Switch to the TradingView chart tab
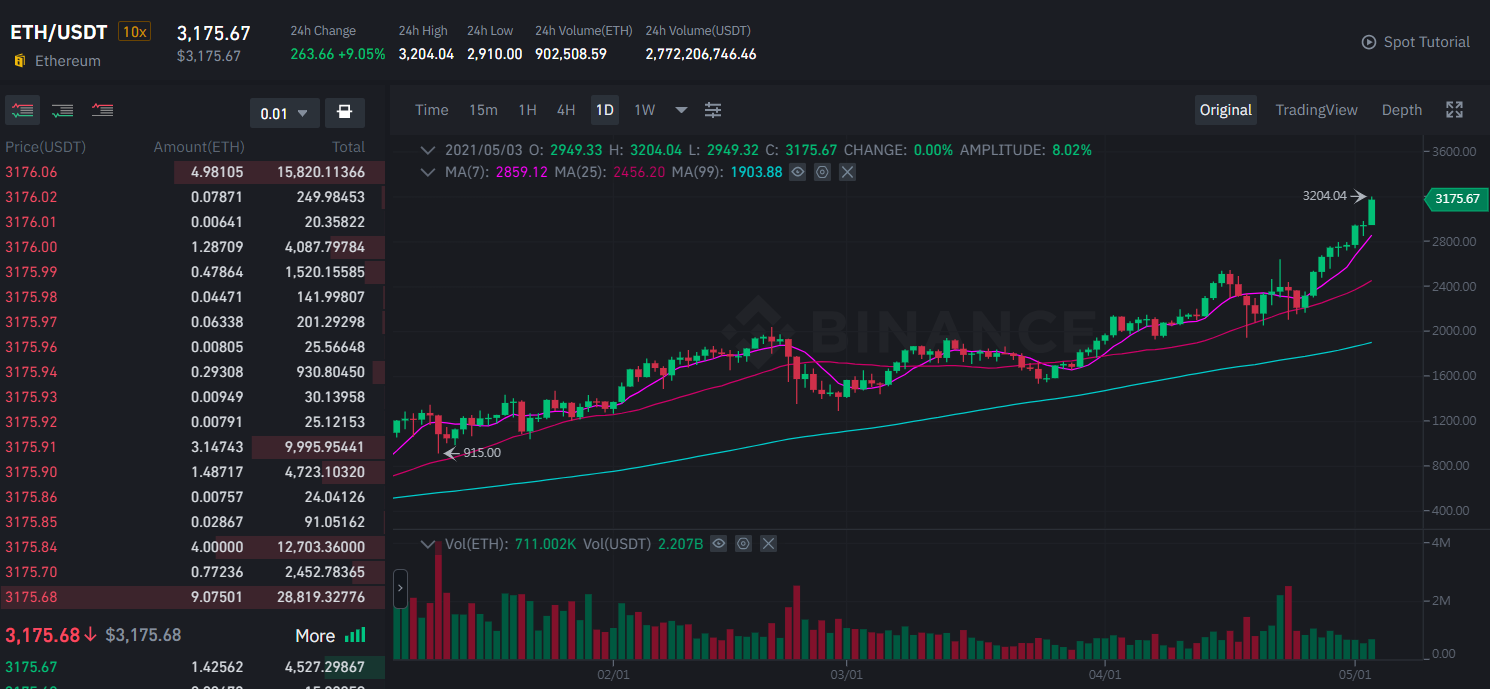 1316,110
